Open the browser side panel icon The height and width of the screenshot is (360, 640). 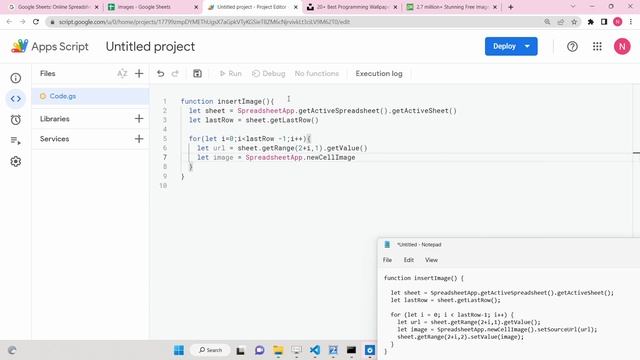coord(604,22)
